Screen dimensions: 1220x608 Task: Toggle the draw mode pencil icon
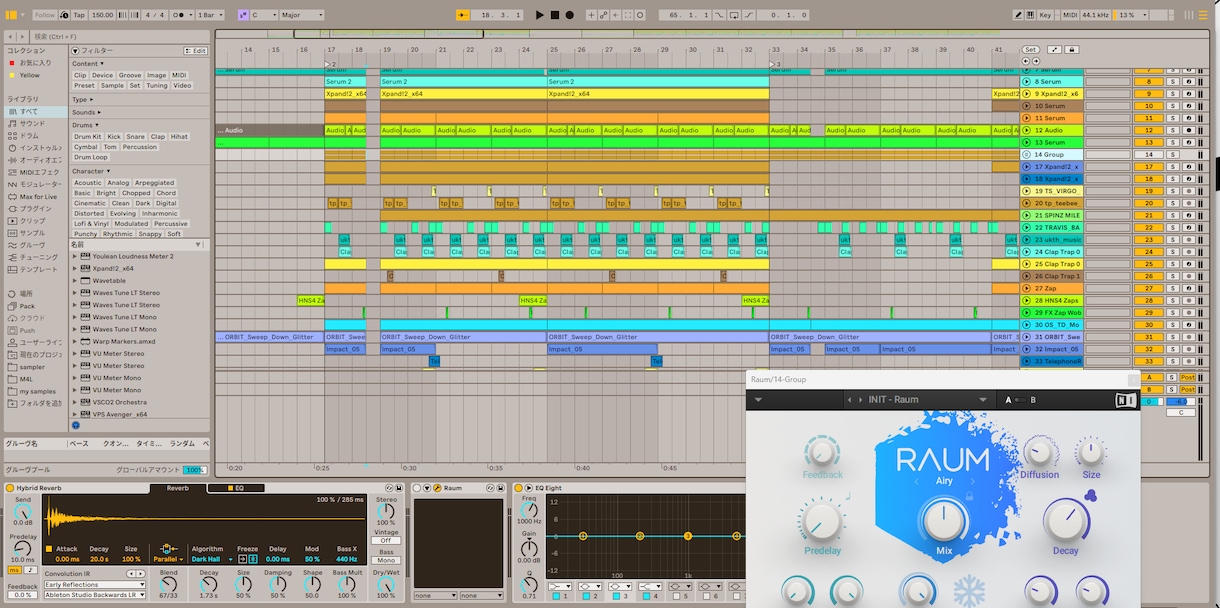1019,15
